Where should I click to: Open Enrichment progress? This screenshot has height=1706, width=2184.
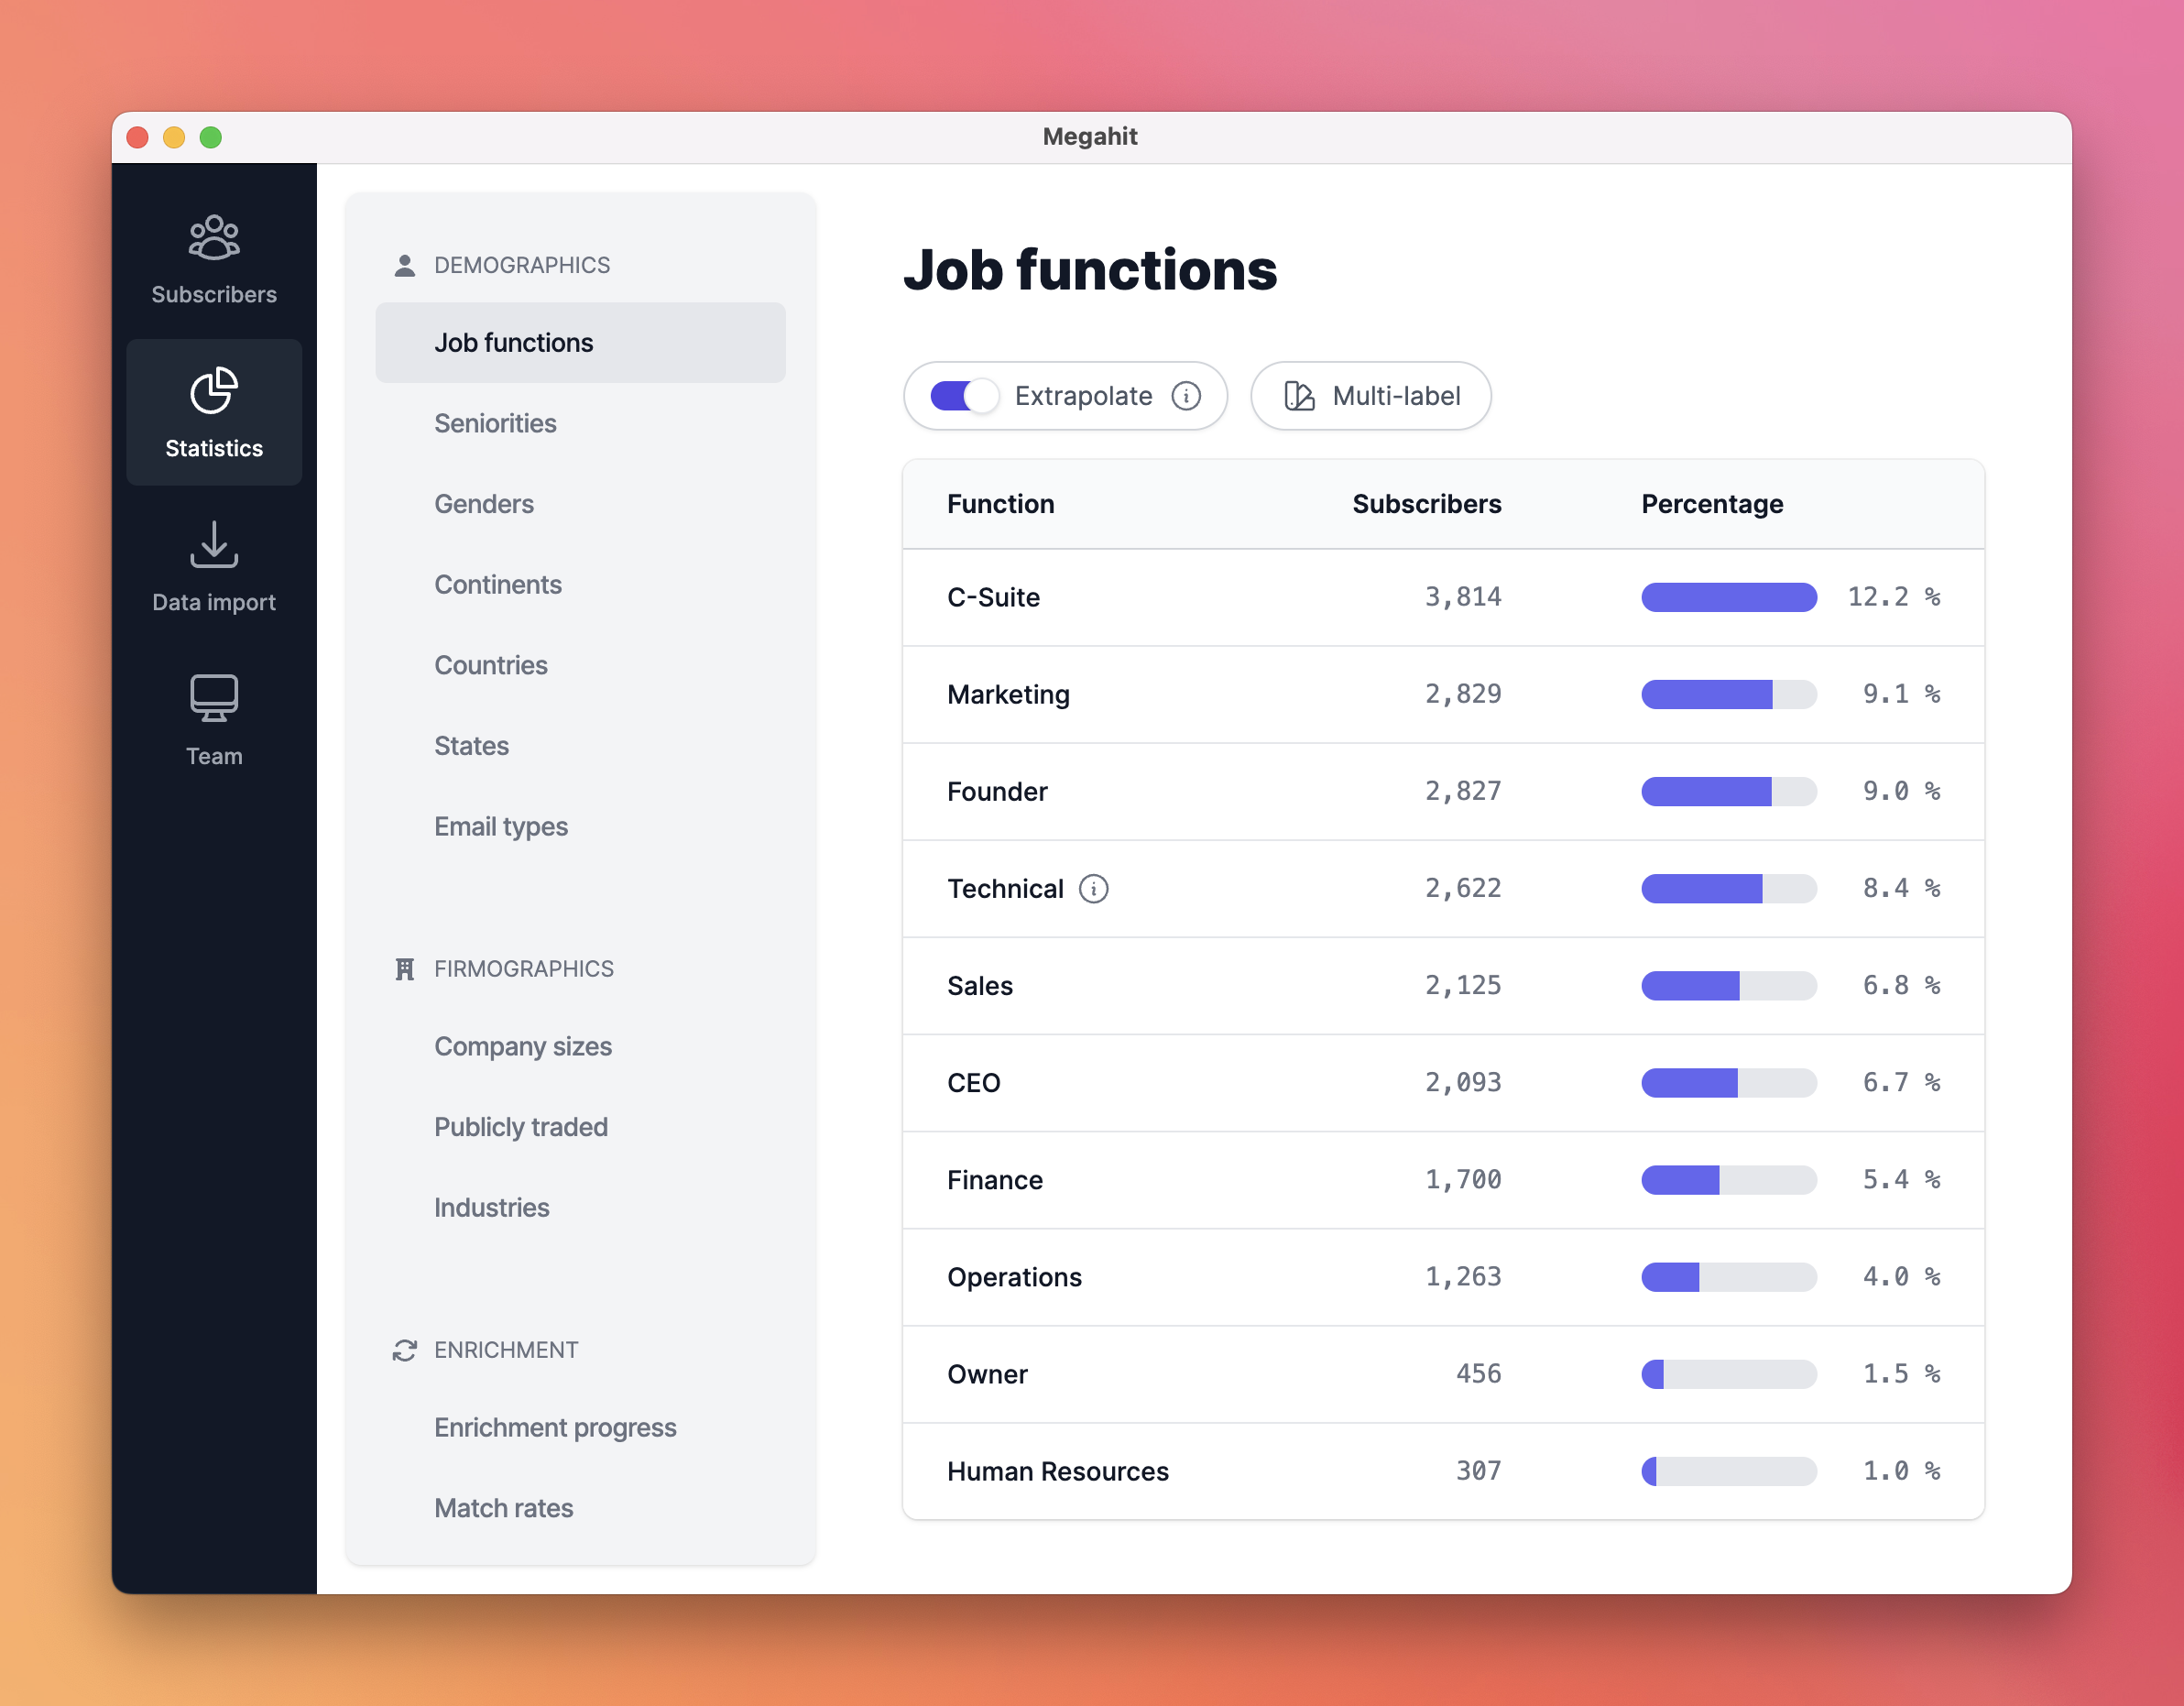[555, 1427]
